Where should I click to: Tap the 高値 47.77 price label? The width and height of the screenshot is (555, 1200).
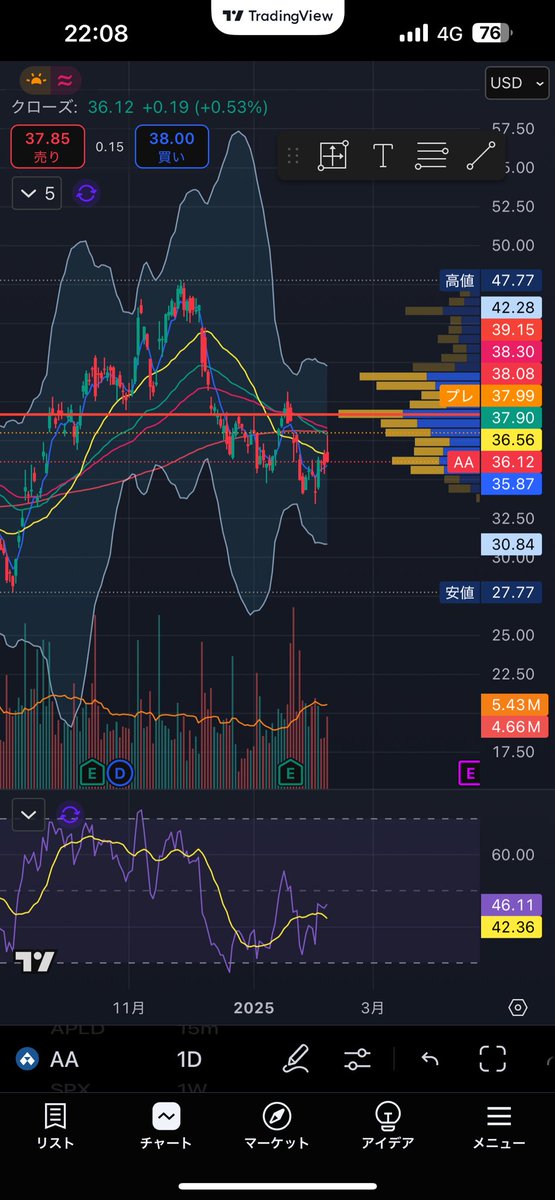point(491,281)
